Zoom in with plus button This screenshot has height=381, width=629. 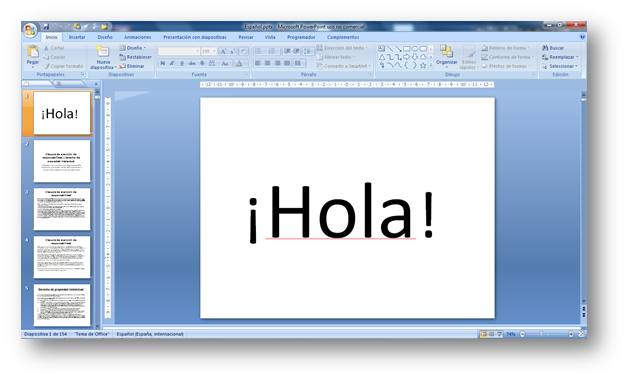(x=571, y=334)
